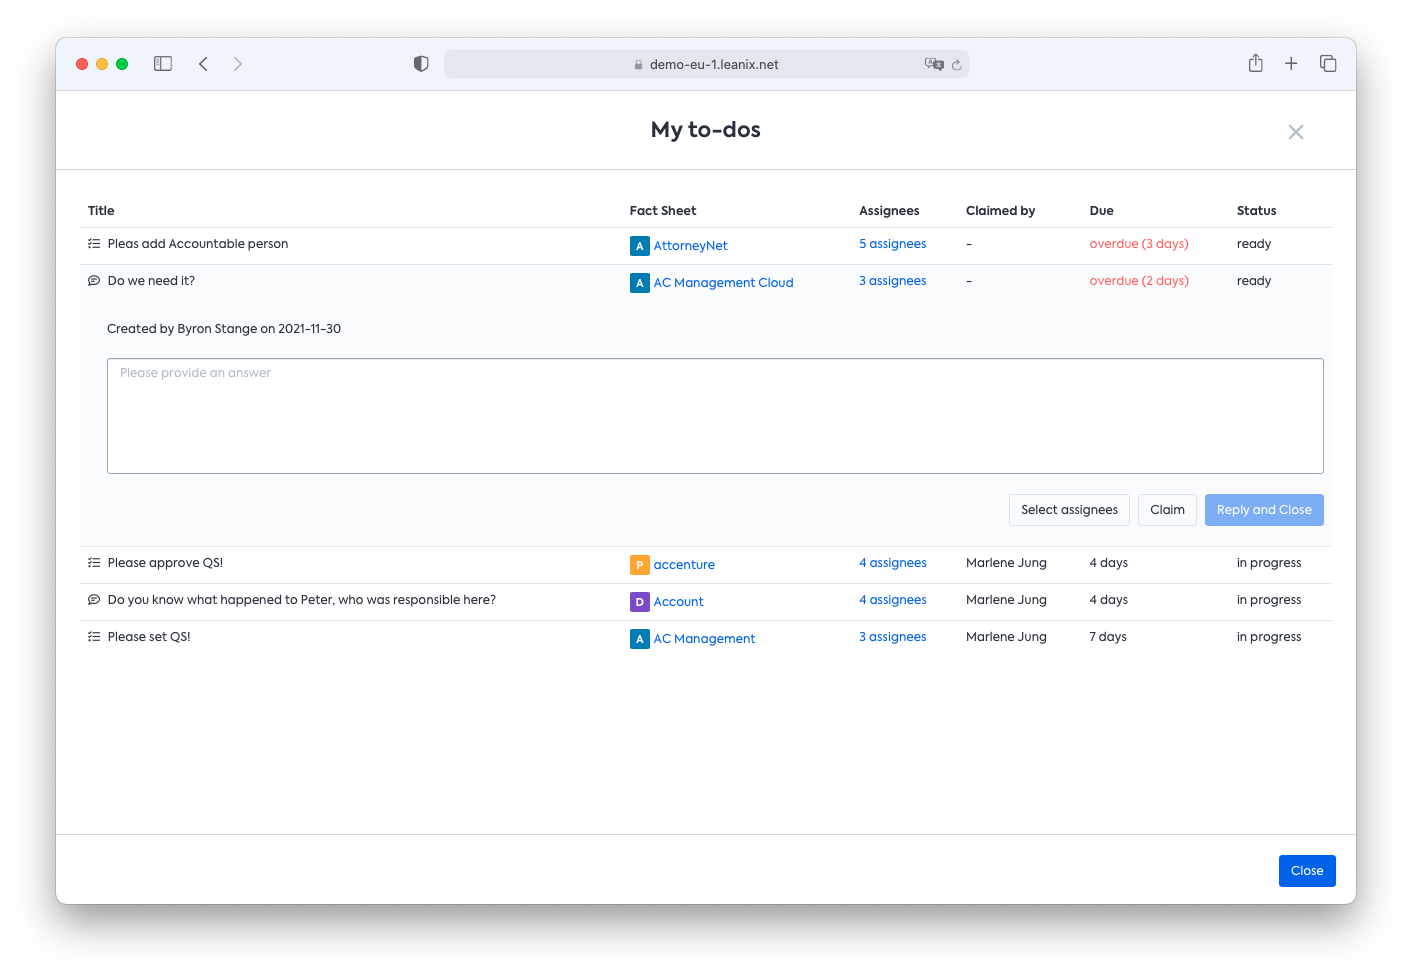Click Created by Byron Stange on 2021-11-30

(x=224, y=329)
